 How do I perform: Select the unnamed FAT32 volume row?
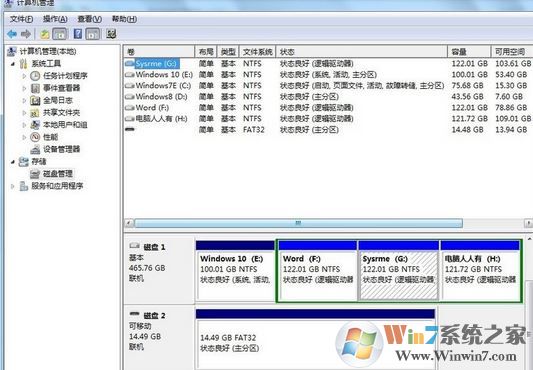pyautogui.click(x=328, y=130)
